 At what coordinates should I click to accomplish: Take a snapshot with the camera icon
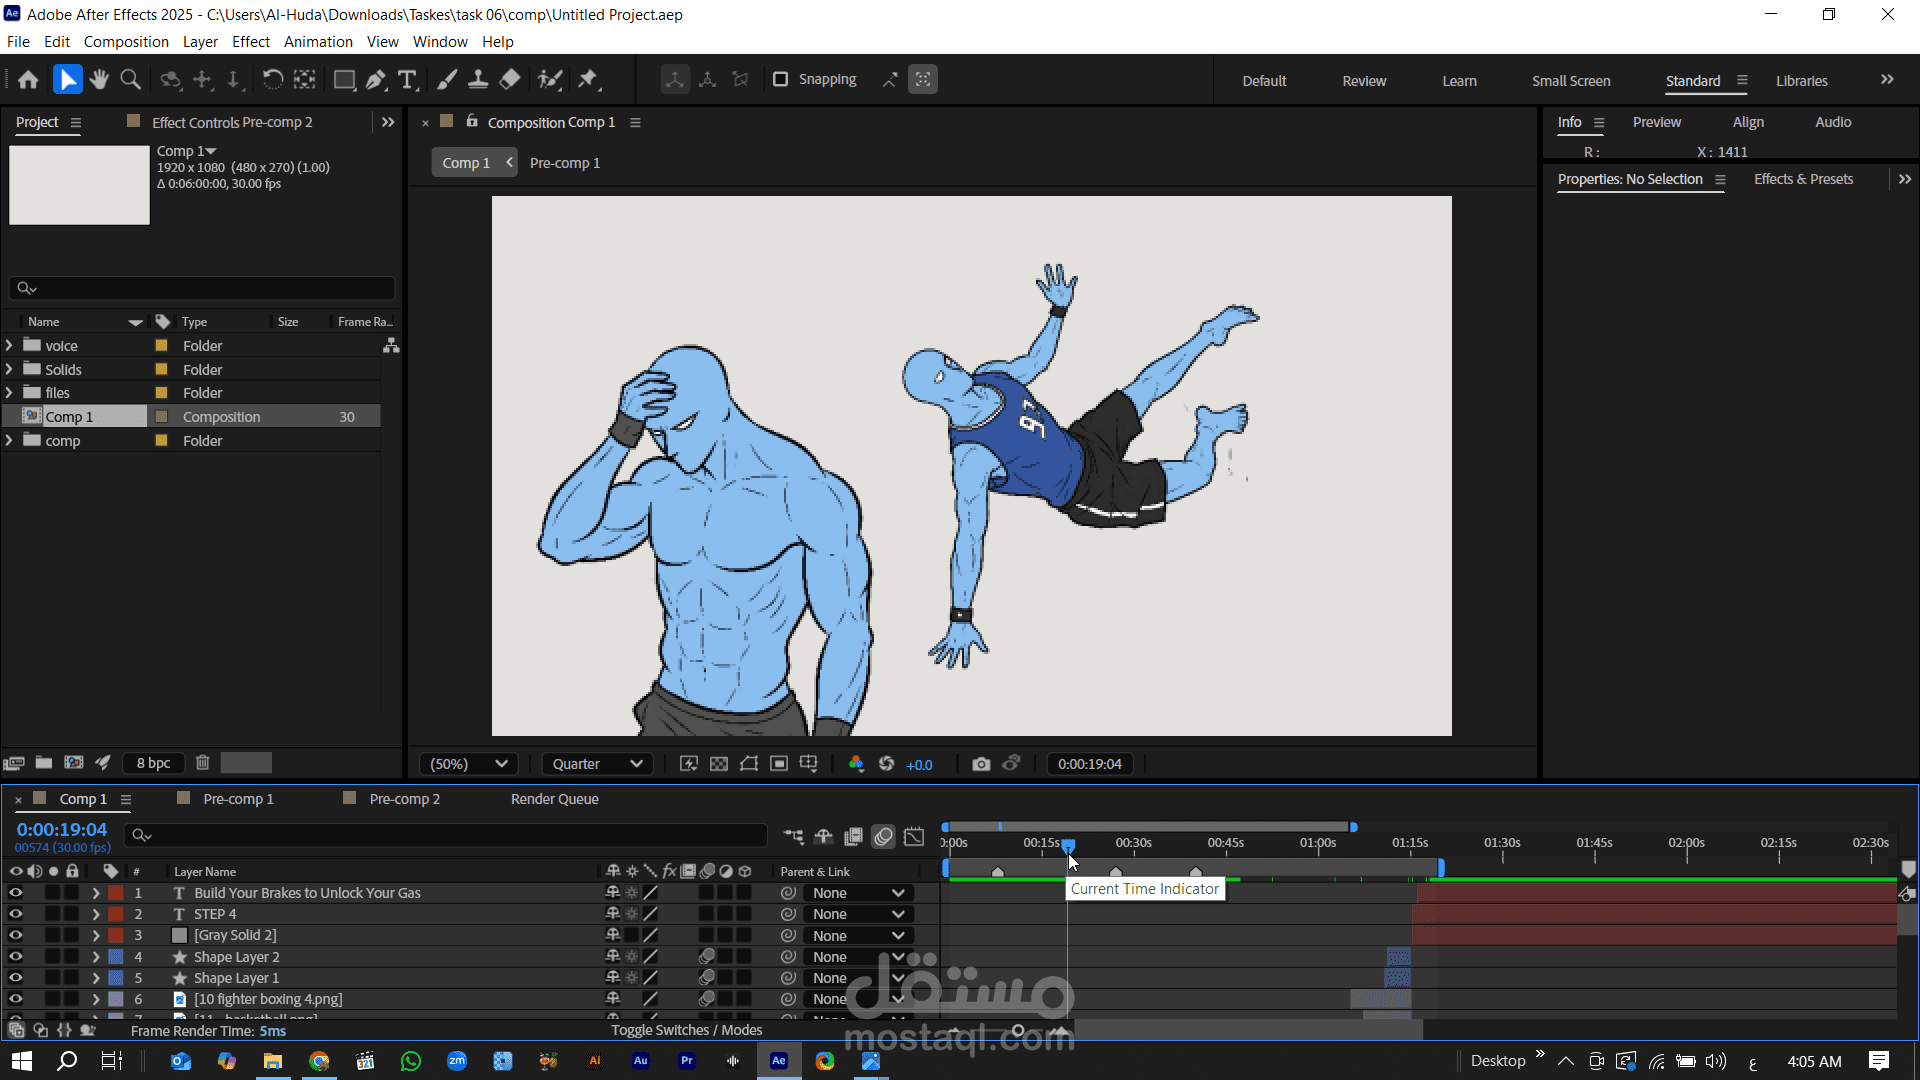(981, 764)
